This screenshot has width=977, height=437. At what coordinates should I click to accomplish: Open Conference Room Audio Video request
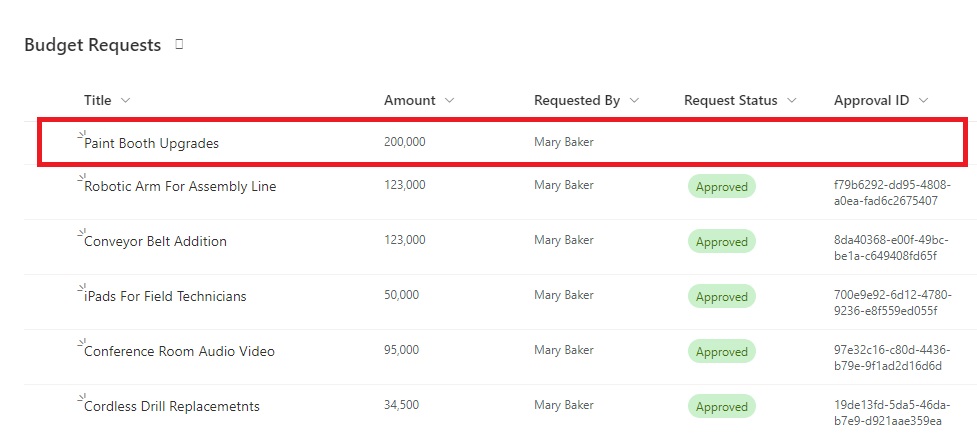pos(179,351)
